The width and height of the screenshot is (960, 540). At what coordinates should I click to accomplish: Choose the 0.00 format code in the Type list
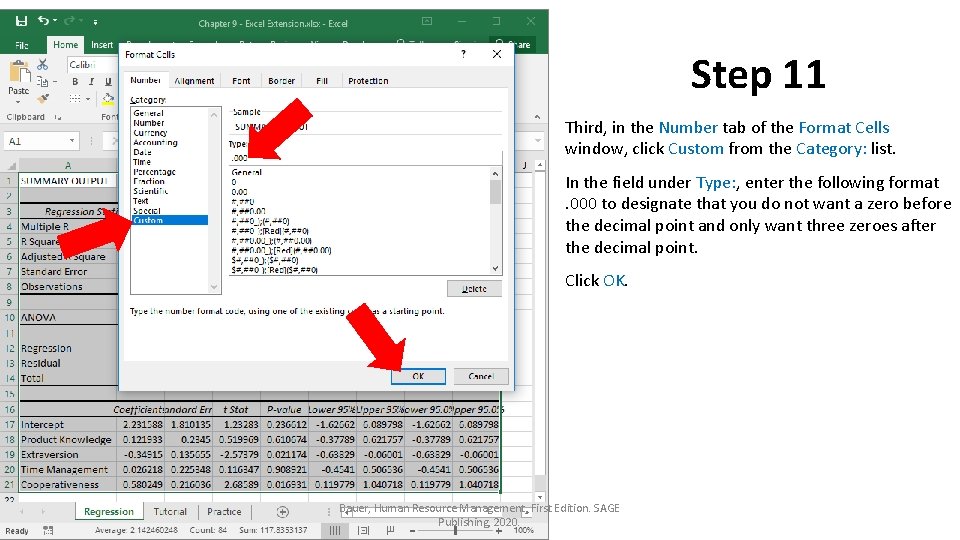click(239, 192)
